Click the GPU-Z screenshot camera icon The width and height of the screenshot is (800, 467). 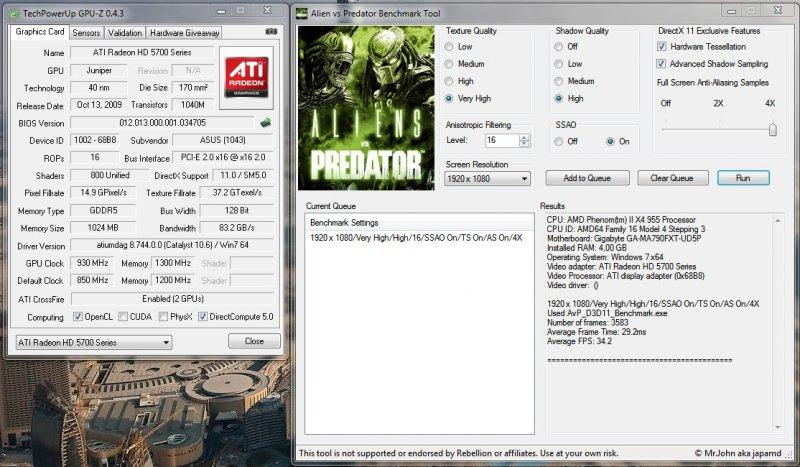coord(271,32)
